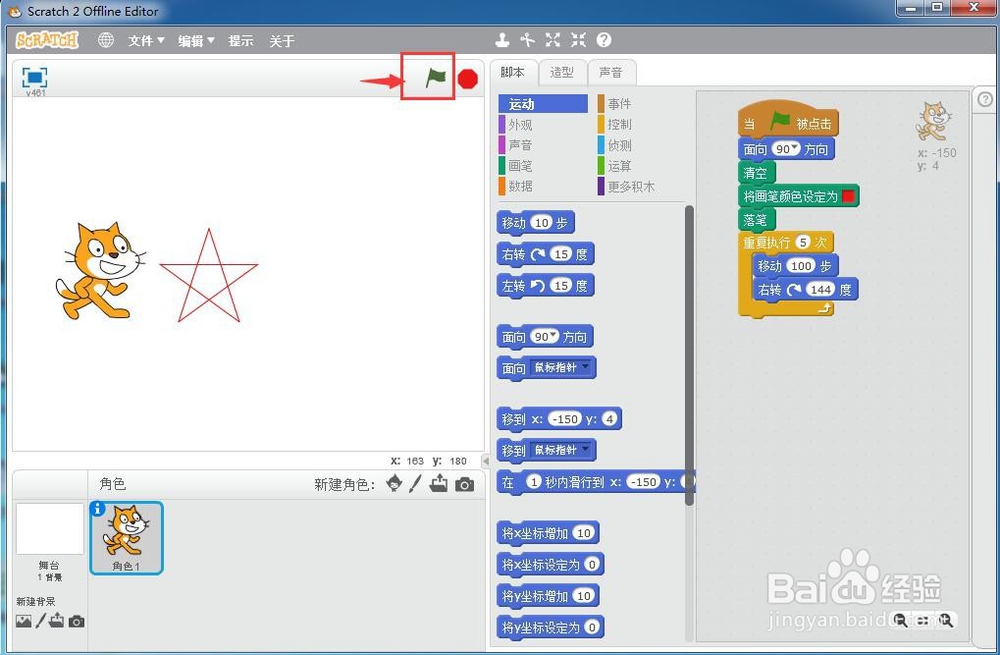Click the blocks palette scrollbar
This screenshot has width=1000, height=655.
[689, 355]
